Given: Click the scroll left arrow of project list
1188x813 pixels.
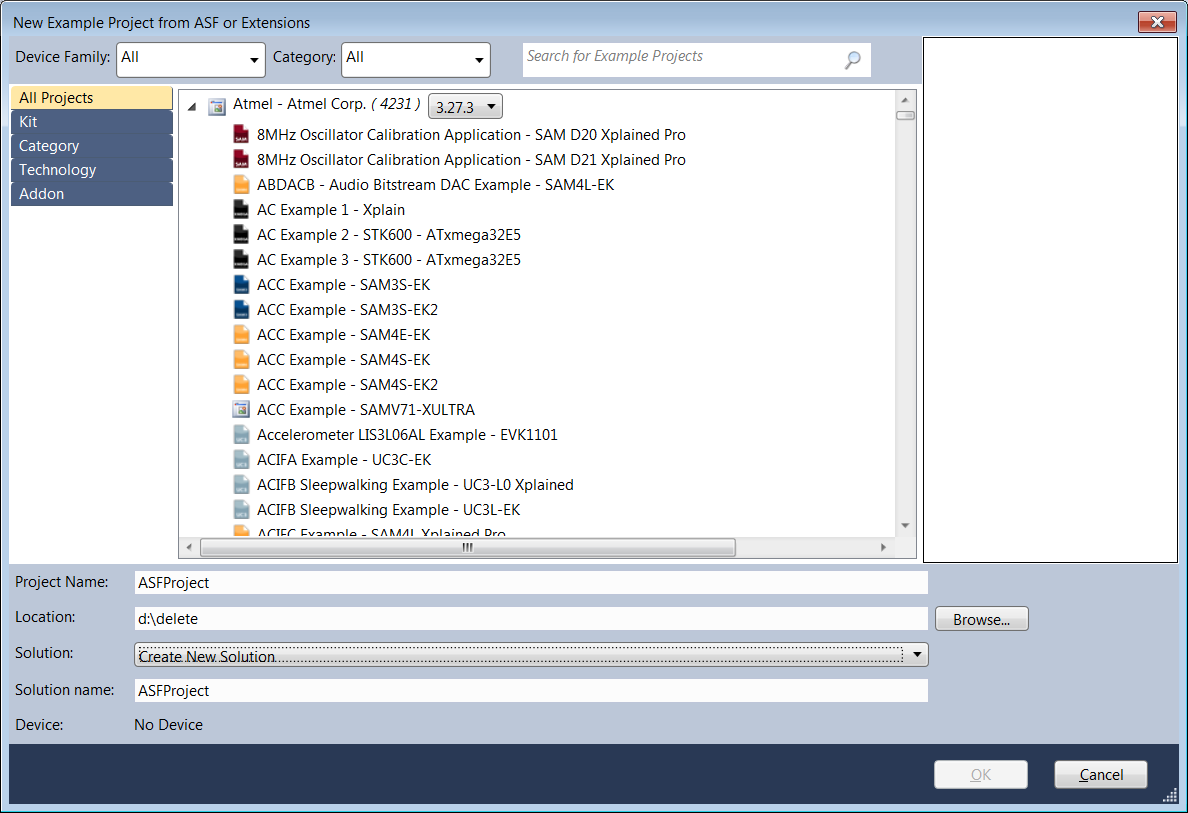Looking at the screenshot, I should 189,547.
